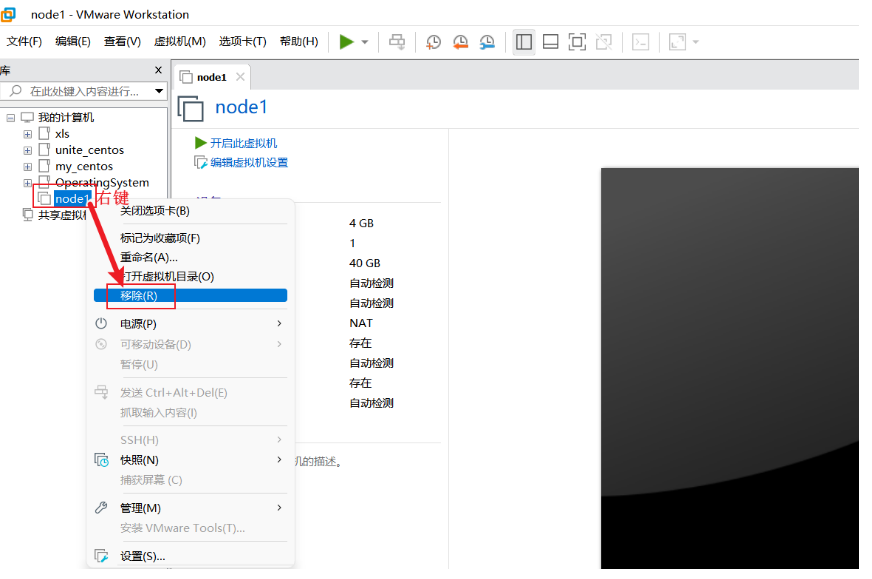Close the node1 tab
Viewport: 872px width, 579px height.
[240, 77]
